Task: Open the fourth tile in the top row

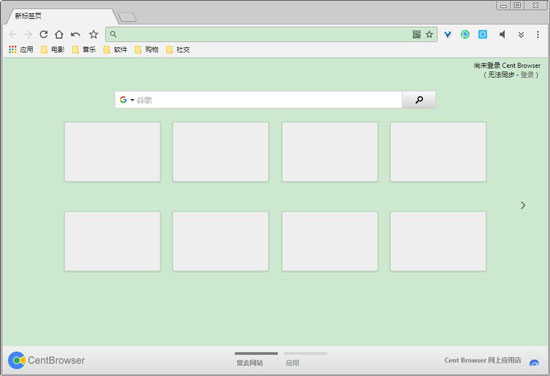Action: [x=438, y=152]
